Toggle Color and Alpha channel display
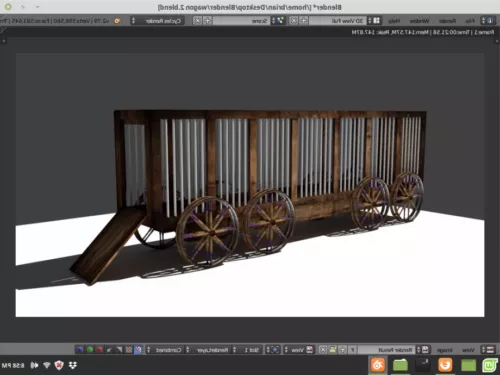The image size is (500, 375). pos(138,350)
